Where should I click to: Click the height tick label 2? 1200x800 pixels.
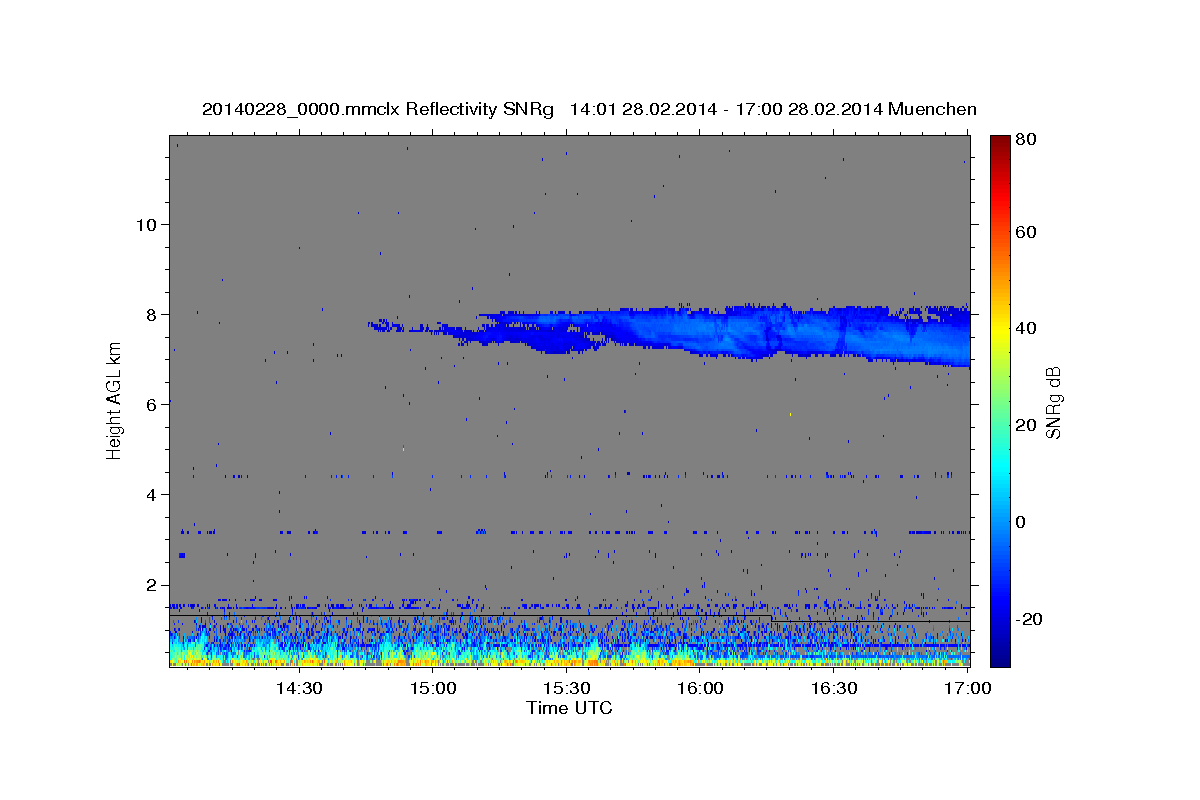click(152, 585)
